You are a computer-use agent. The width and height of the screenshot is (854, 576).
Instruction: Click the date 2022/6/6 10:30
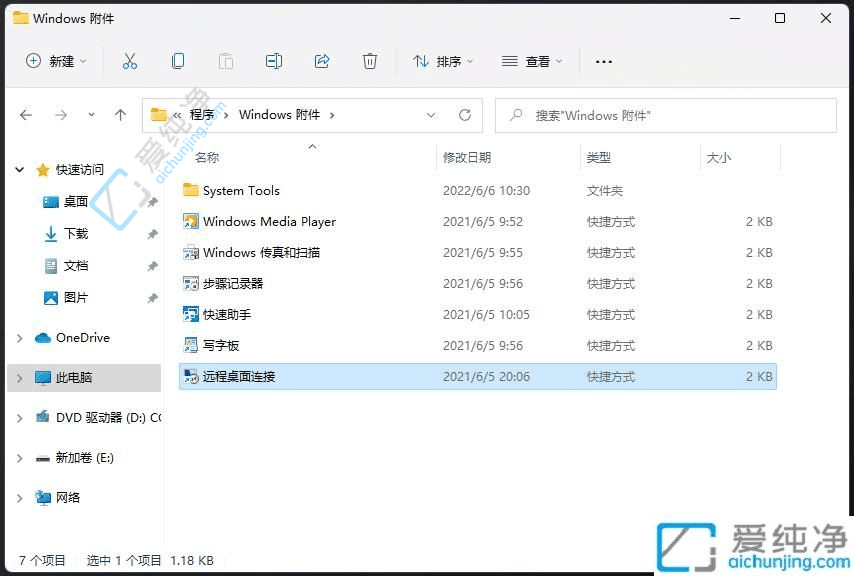coord(486,191)
